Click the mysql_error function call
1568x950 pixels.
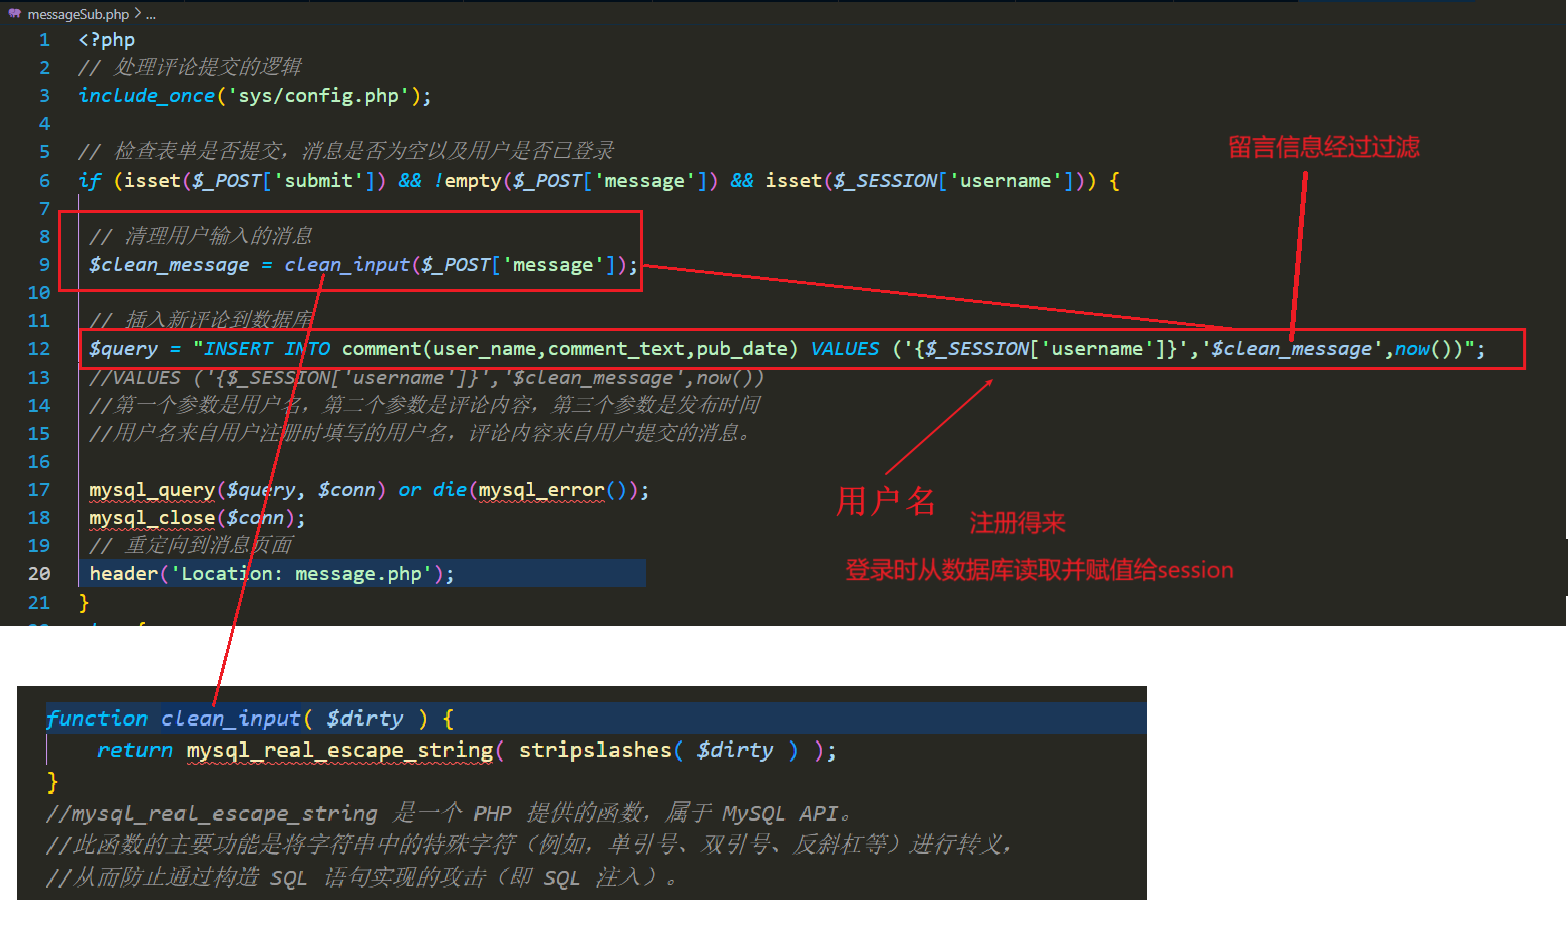(541, 490)
